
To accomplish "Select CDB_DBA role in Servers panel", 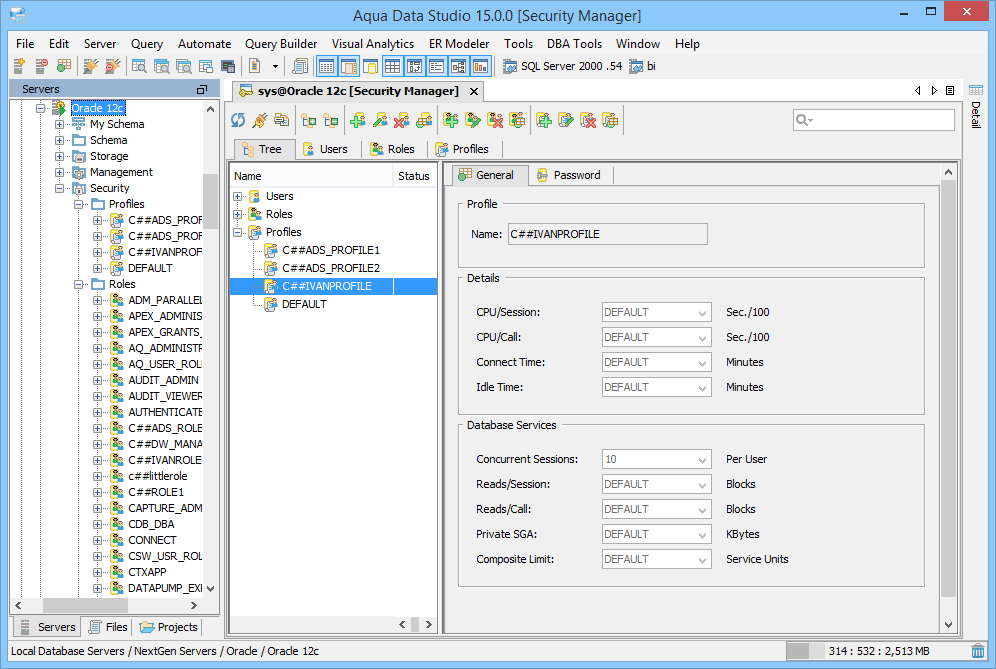I will 151,524.
